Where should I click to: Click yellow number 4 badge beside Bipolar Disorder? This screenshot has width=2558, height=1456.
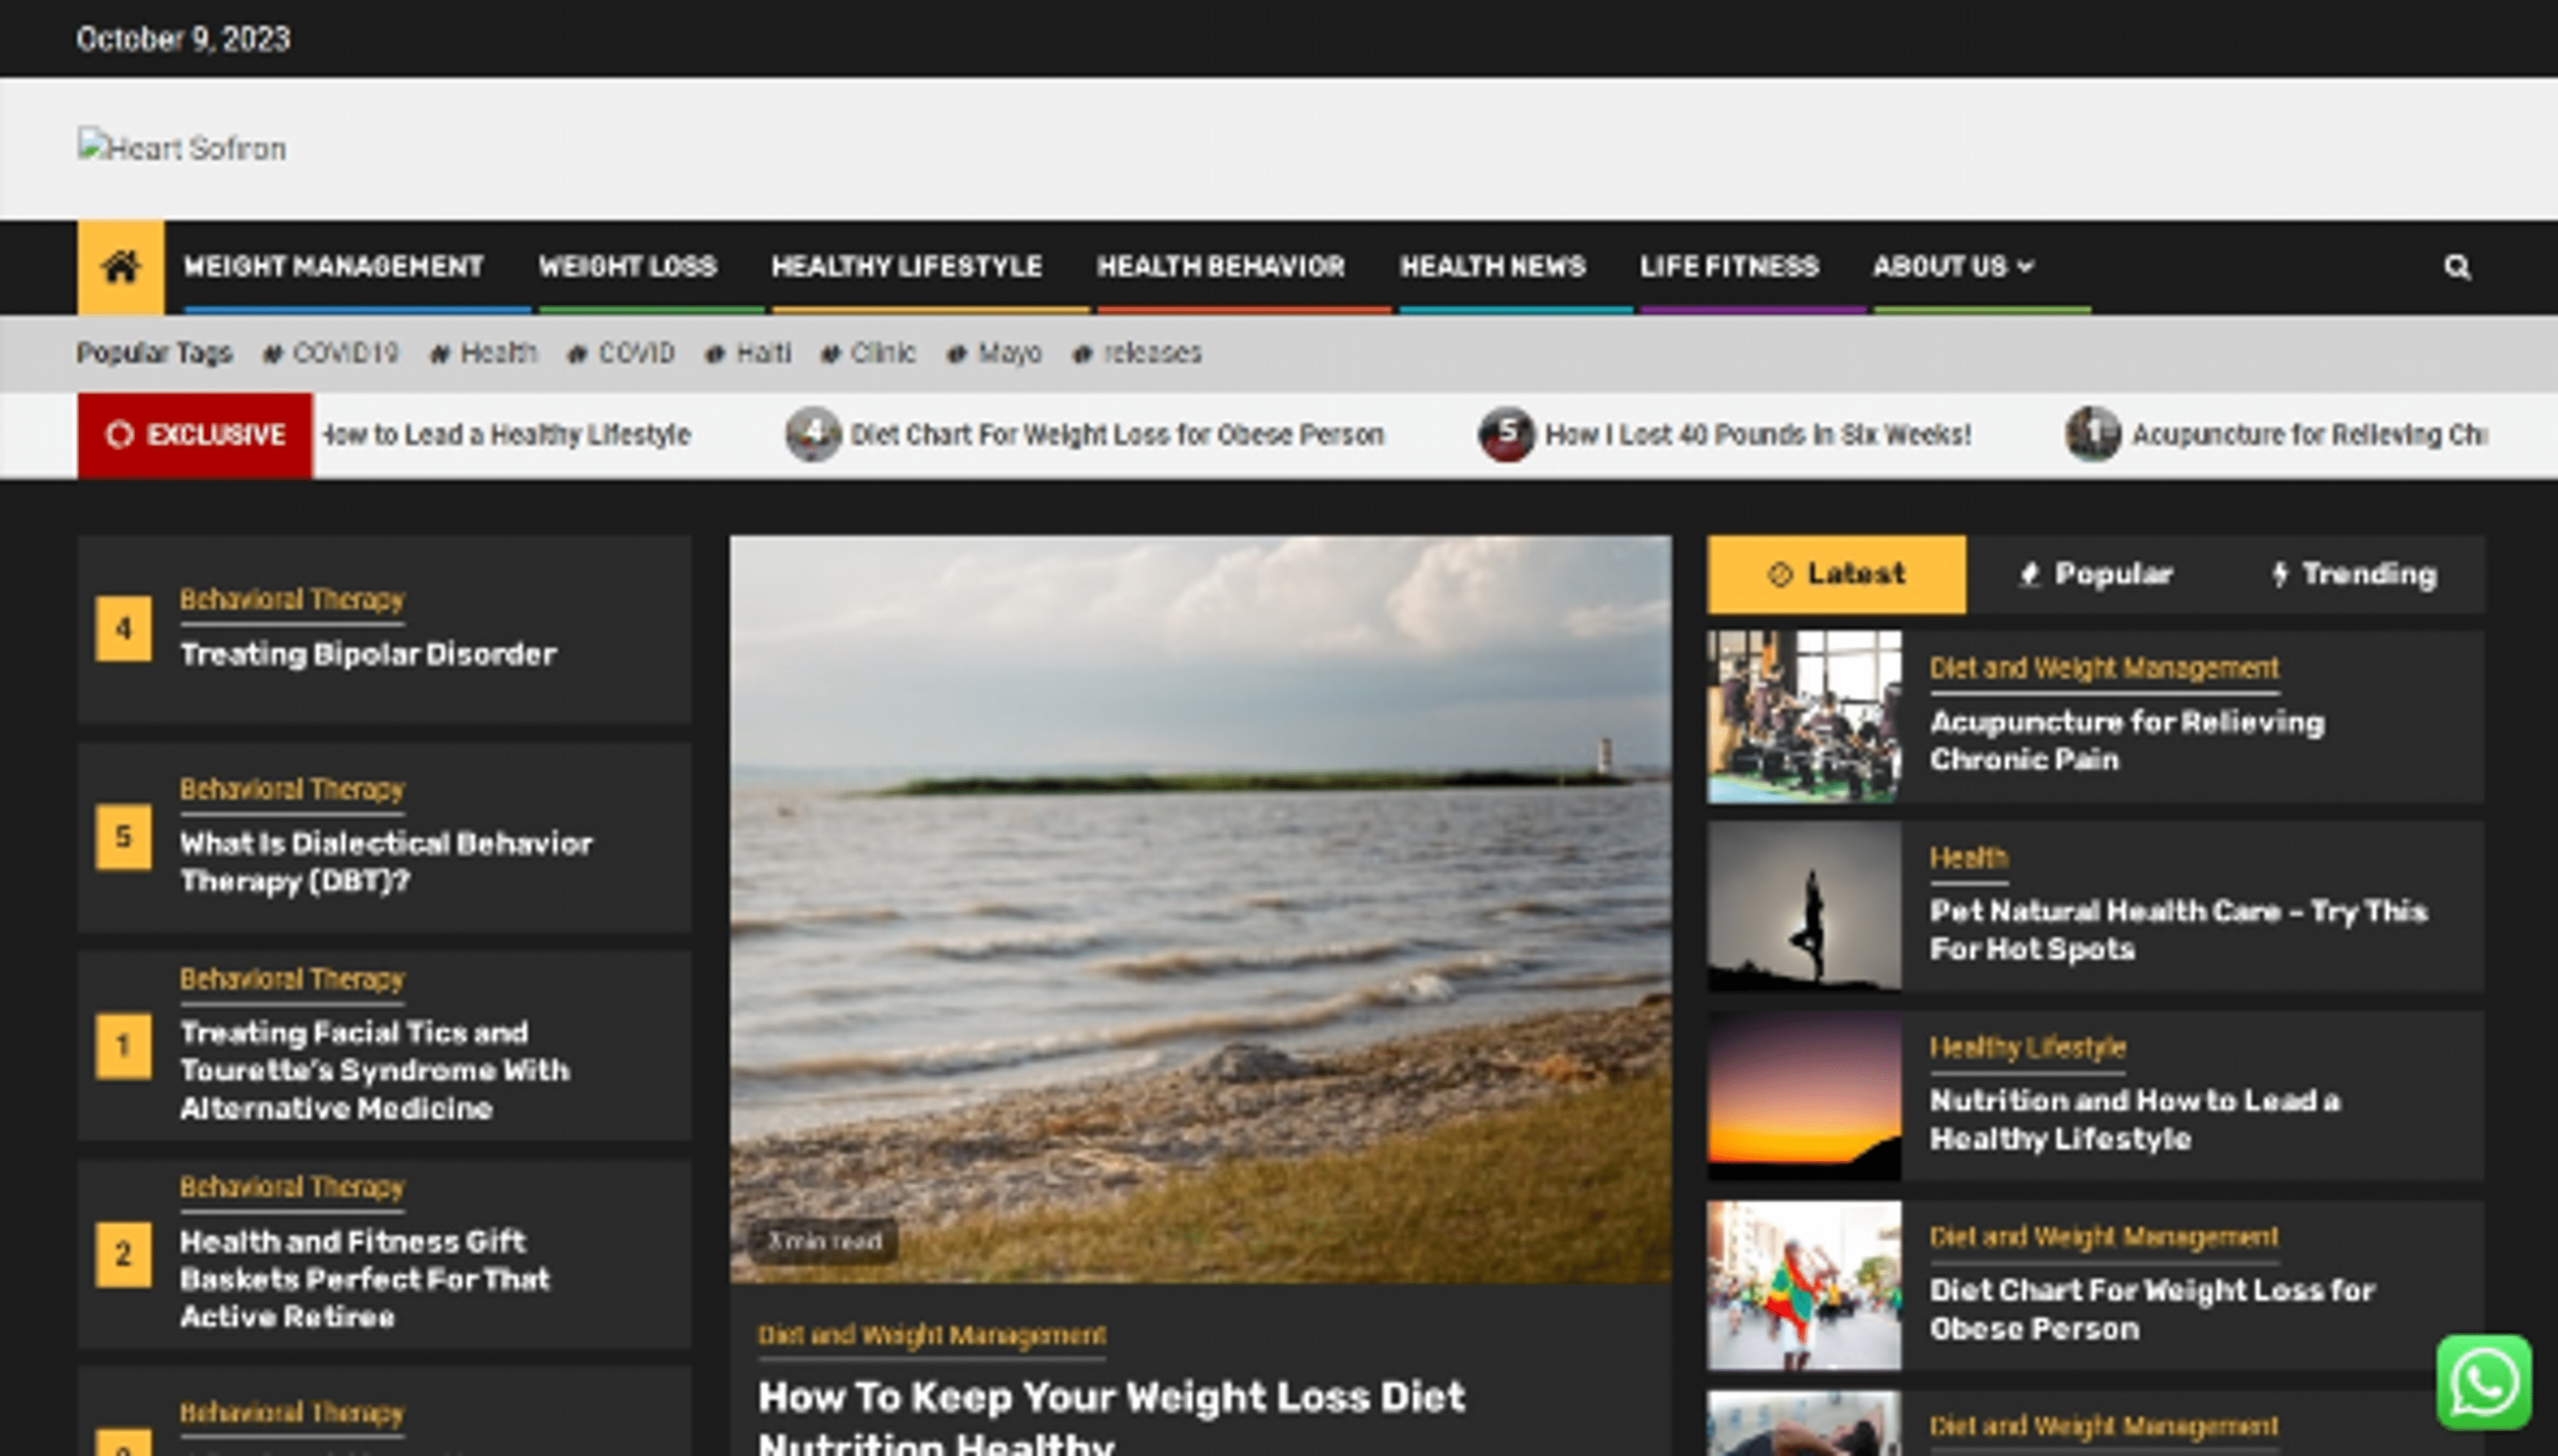coord(123,629)
